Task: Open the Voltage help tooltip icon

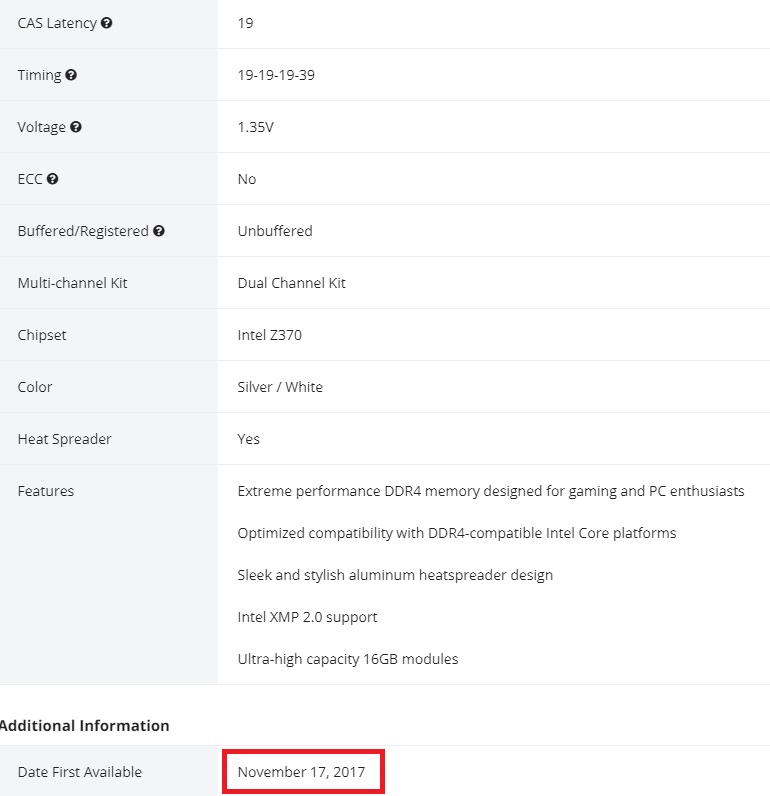Action: pyautogui.click(x=76, y=127)
